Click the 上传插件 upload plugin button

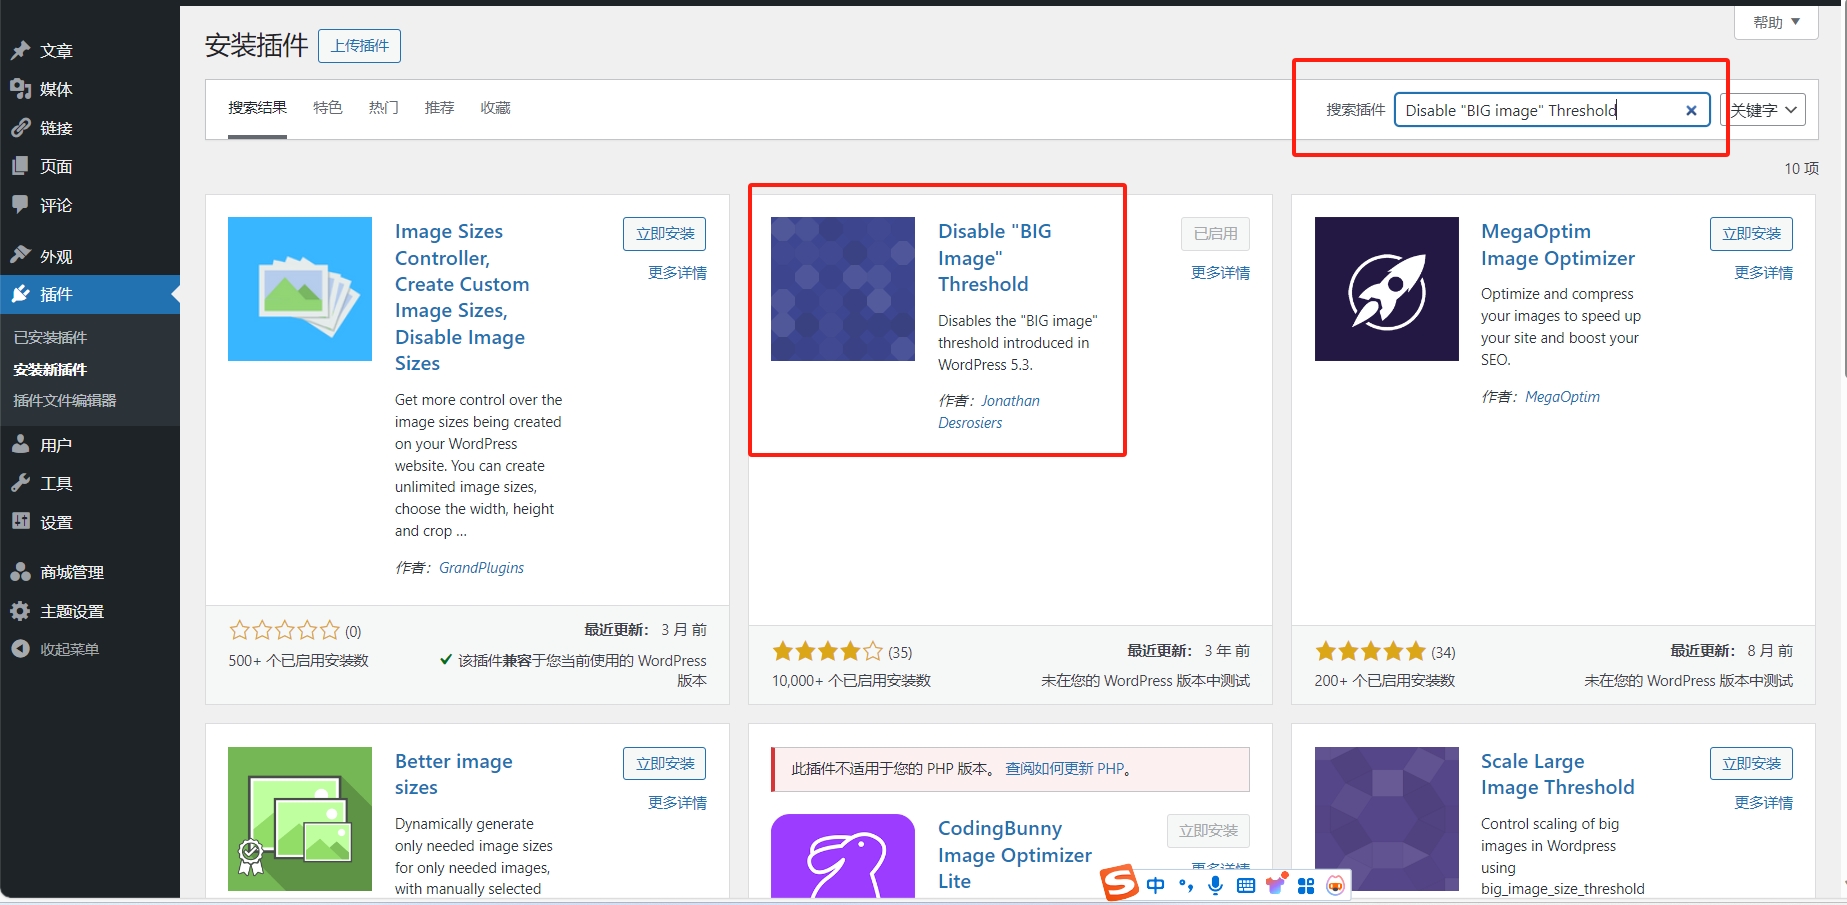click(360, 46)
